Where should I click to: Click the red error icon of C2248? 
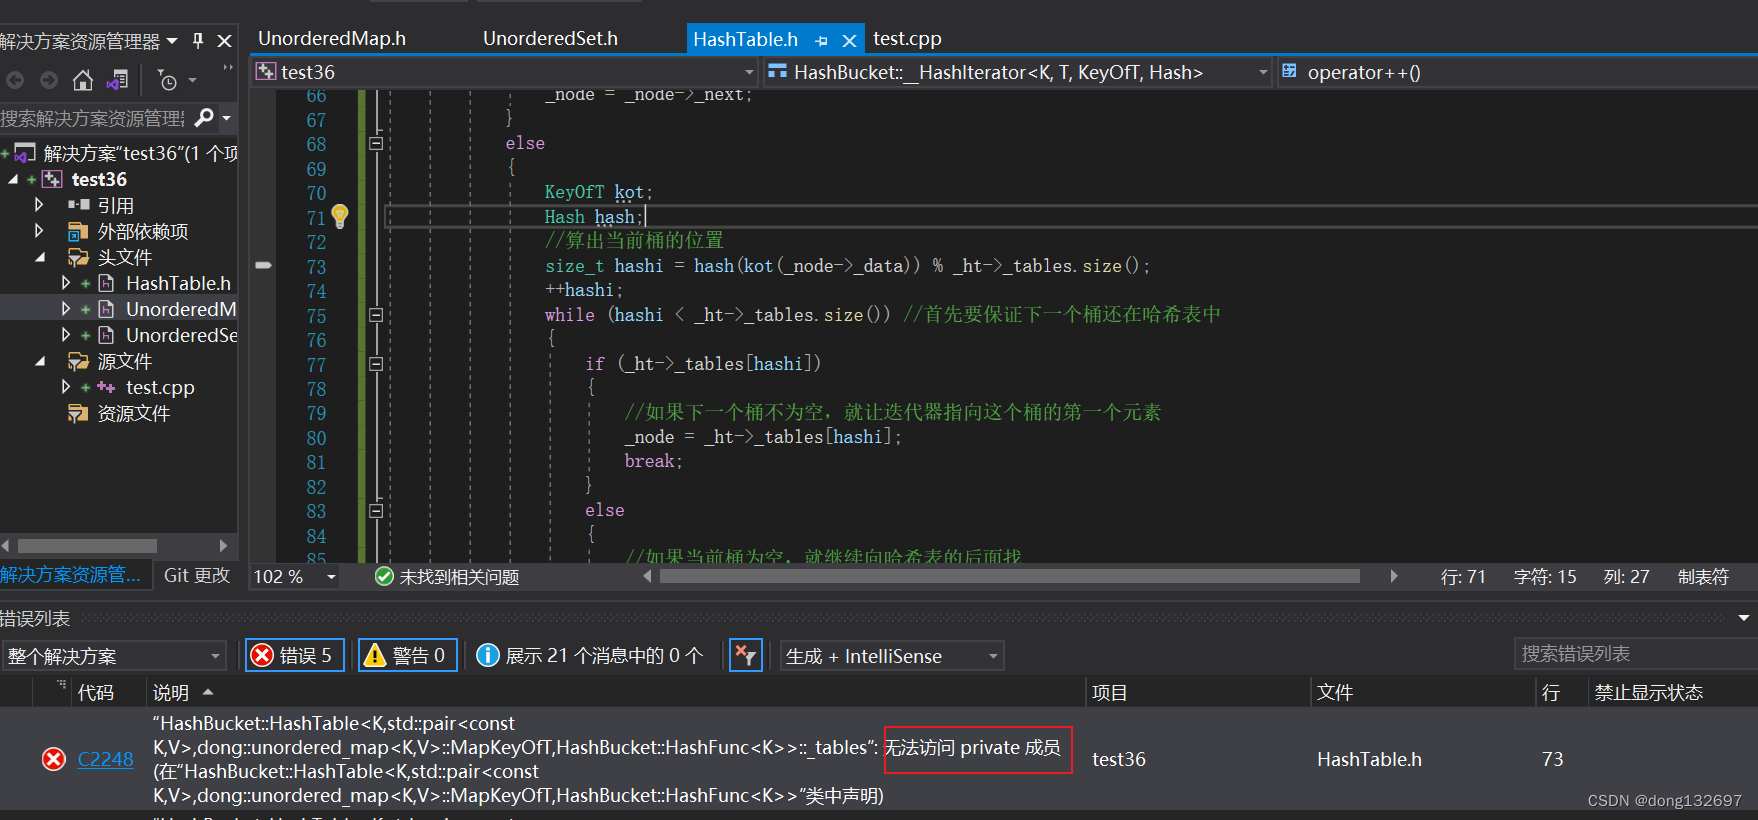[x=54, y=760]
